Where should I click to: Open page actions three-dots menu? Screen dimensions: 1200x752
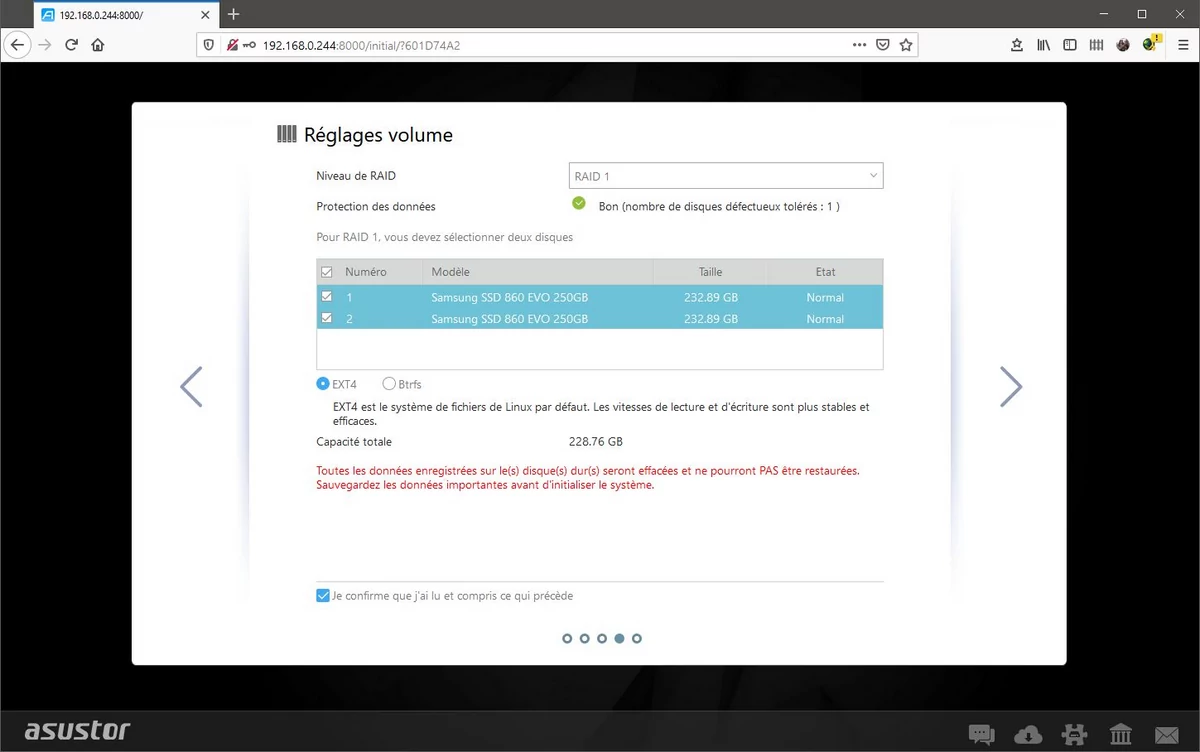[x=859, y=45]
